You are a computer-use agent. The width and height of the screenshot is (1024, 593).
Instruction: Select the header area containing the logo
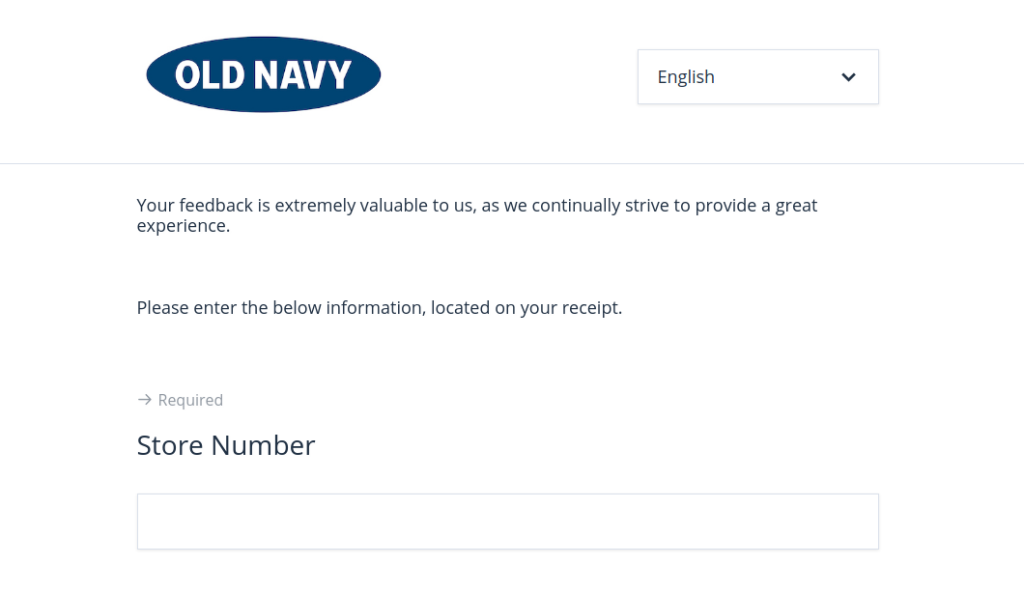point(512,80)
